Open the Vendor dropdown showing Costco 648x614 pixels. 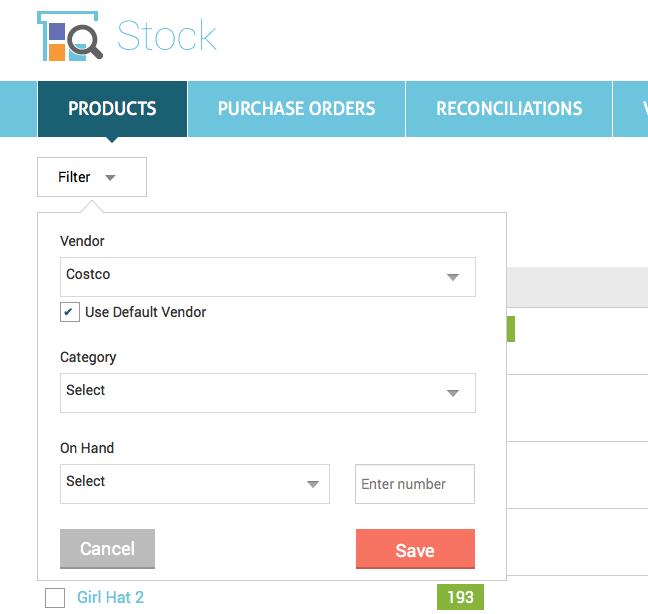268,277
